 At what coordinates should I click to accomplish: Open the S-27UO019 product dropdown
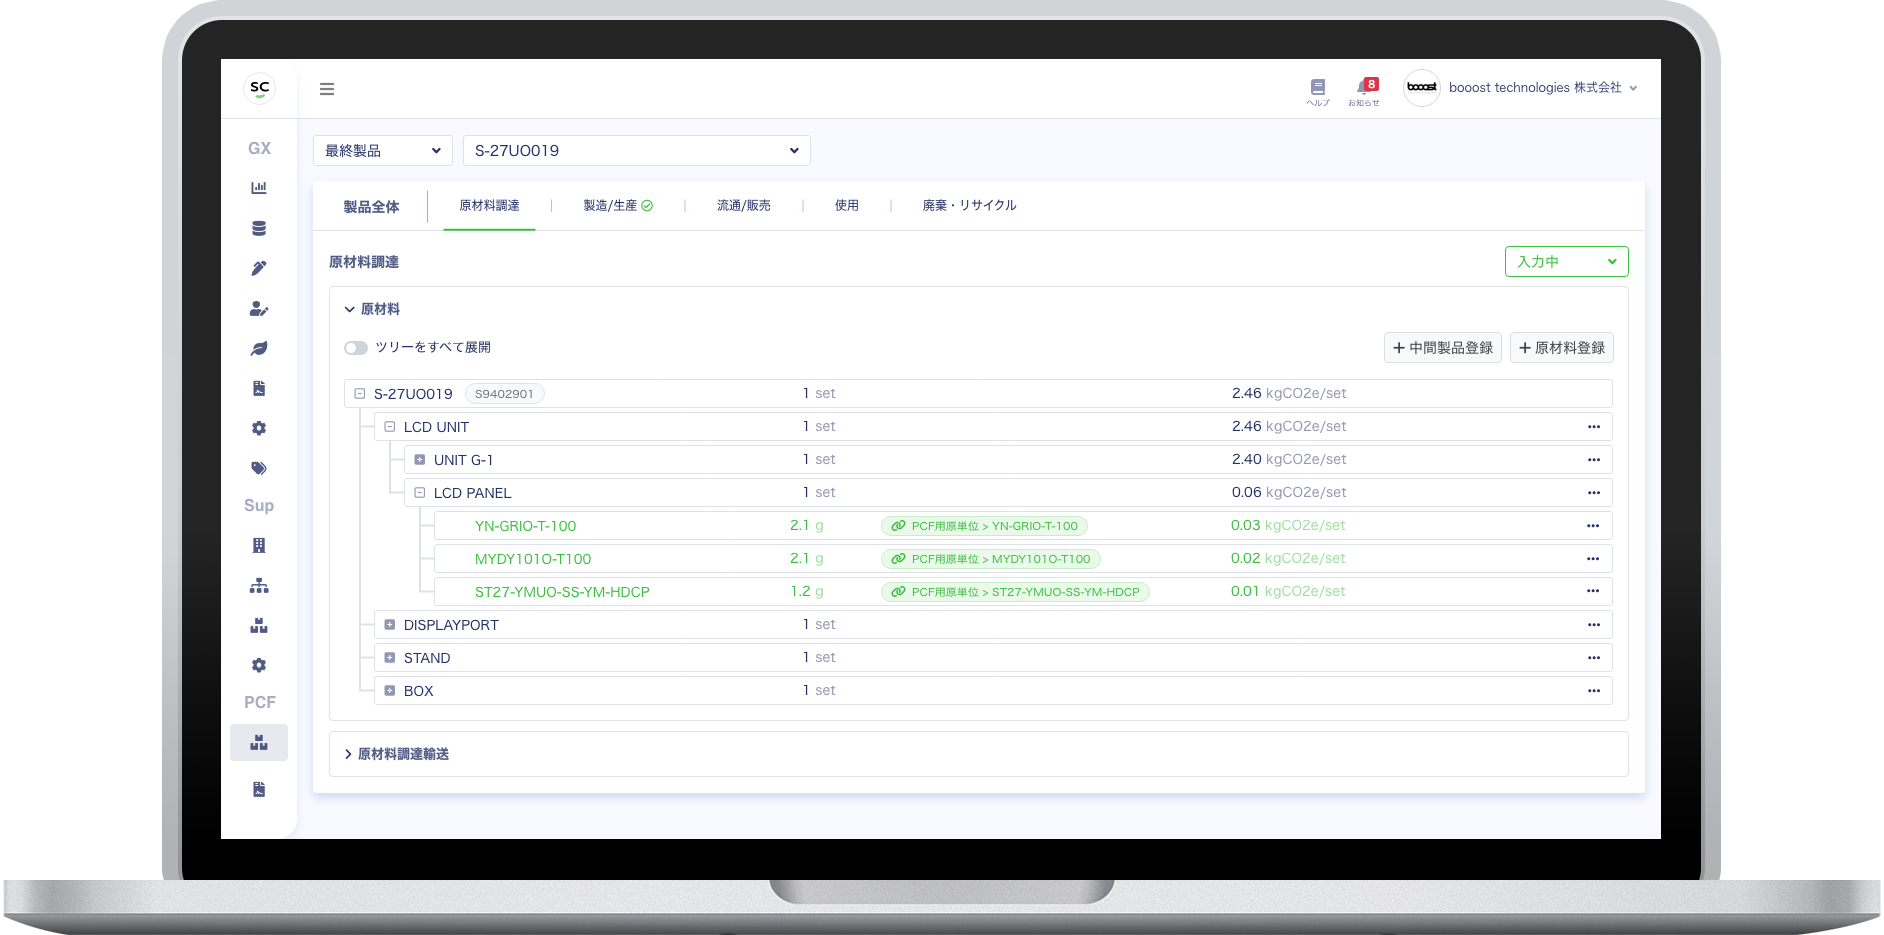coord(637,151)
